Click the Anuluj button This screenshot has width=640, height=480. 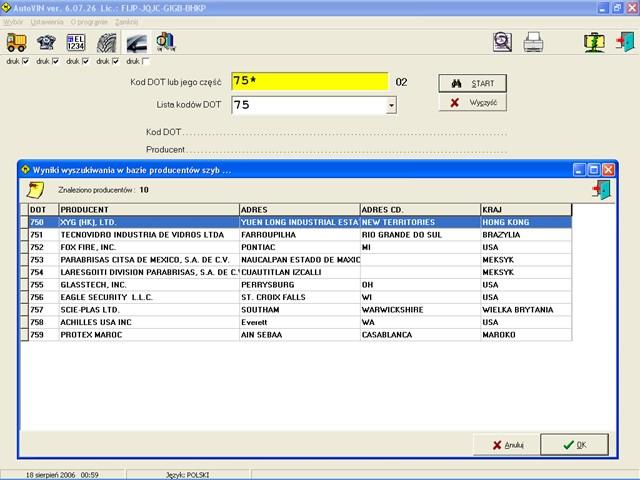pos(507,444)
